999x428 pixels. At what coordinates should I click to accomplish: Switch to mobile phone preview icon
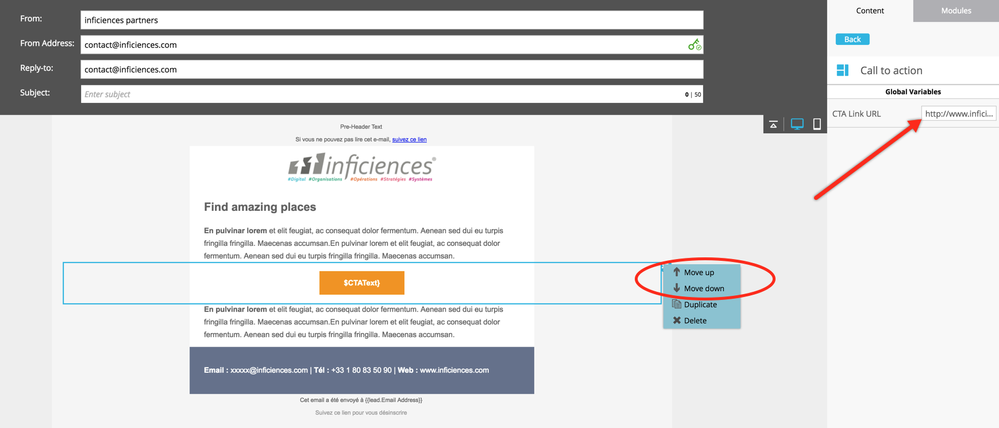817,124
